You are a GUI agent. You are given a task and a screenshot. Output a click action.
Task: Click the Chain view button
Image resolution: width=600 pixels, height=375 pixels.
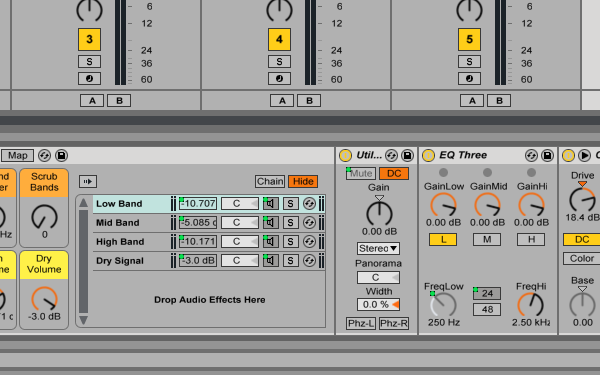[x=270, y=181]
